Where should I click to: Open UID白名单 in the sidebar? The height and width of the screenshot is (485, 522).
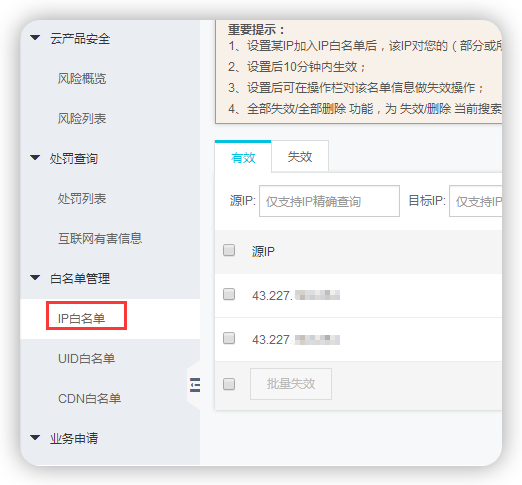pos(86,359)
